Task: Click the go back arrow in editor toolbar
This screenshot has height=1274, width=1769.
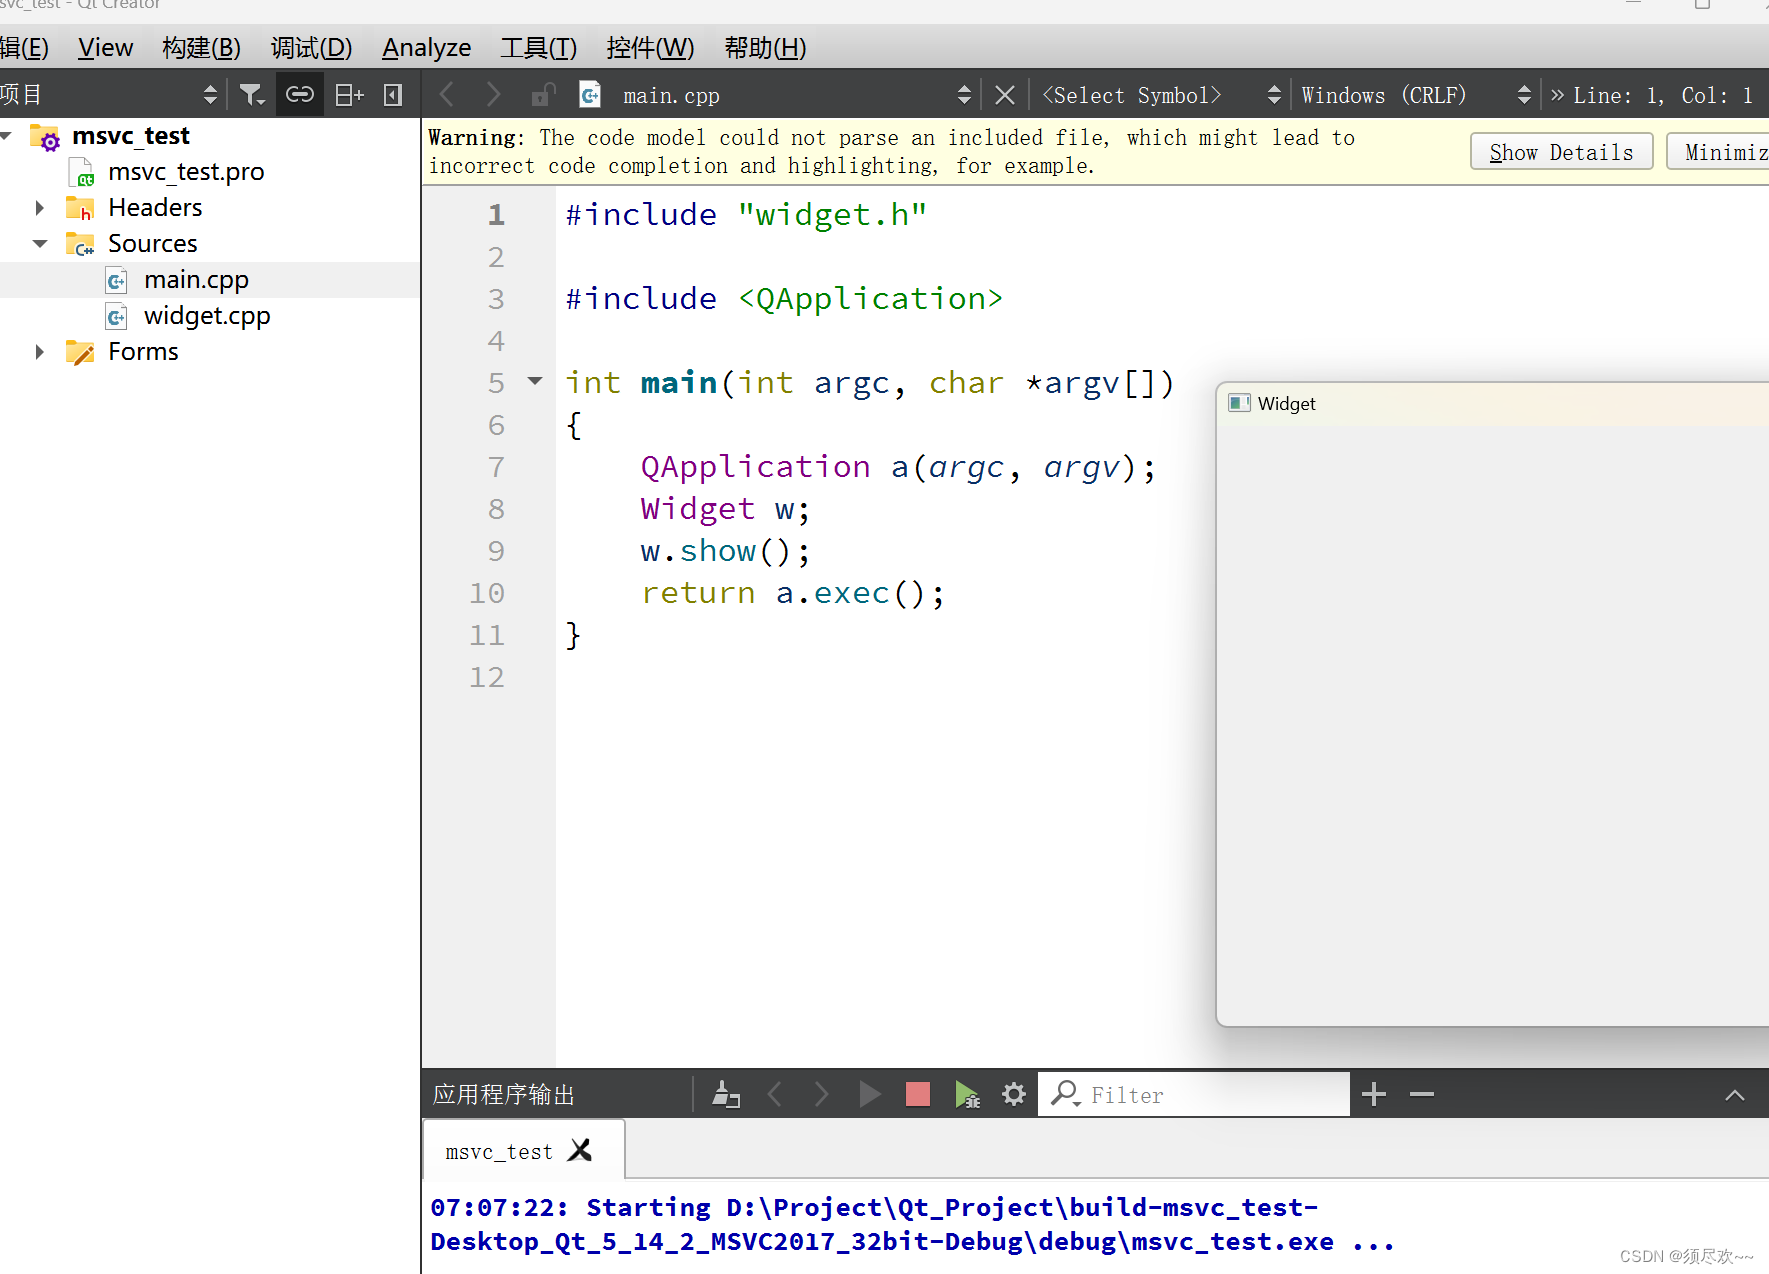Action: 447,95
